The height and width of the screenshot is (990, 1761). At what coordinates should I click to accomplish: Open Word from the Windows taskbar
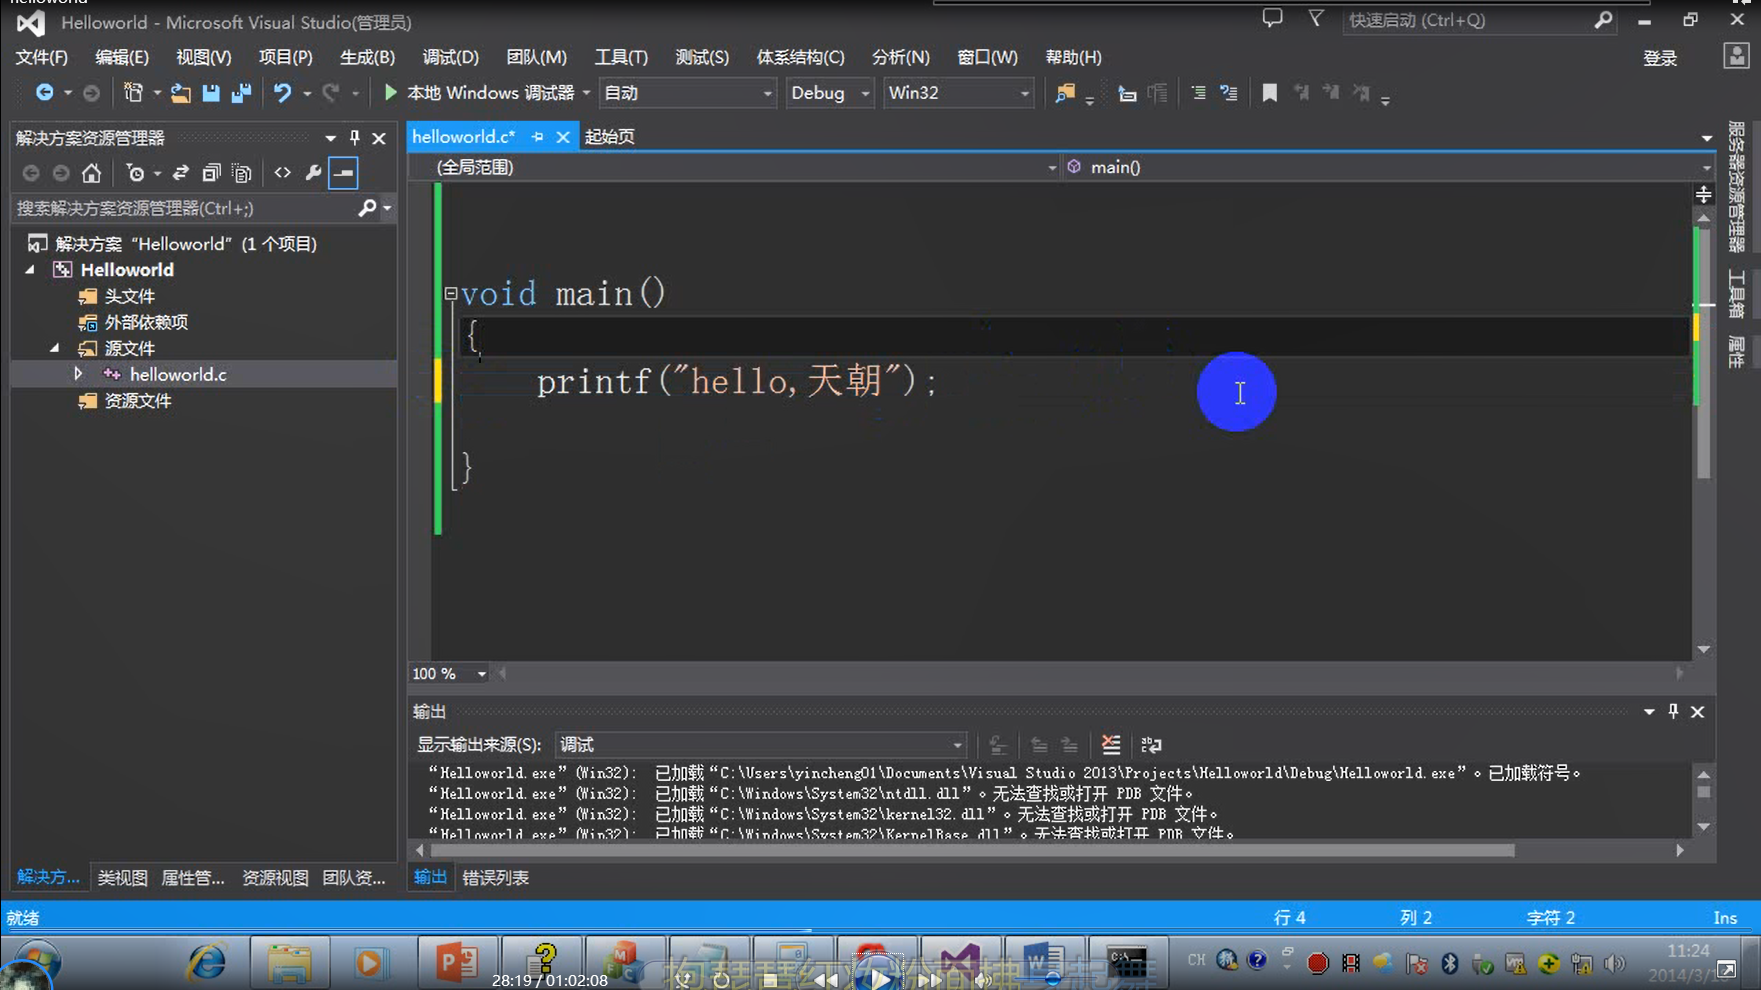click(x=1043, y=962)
